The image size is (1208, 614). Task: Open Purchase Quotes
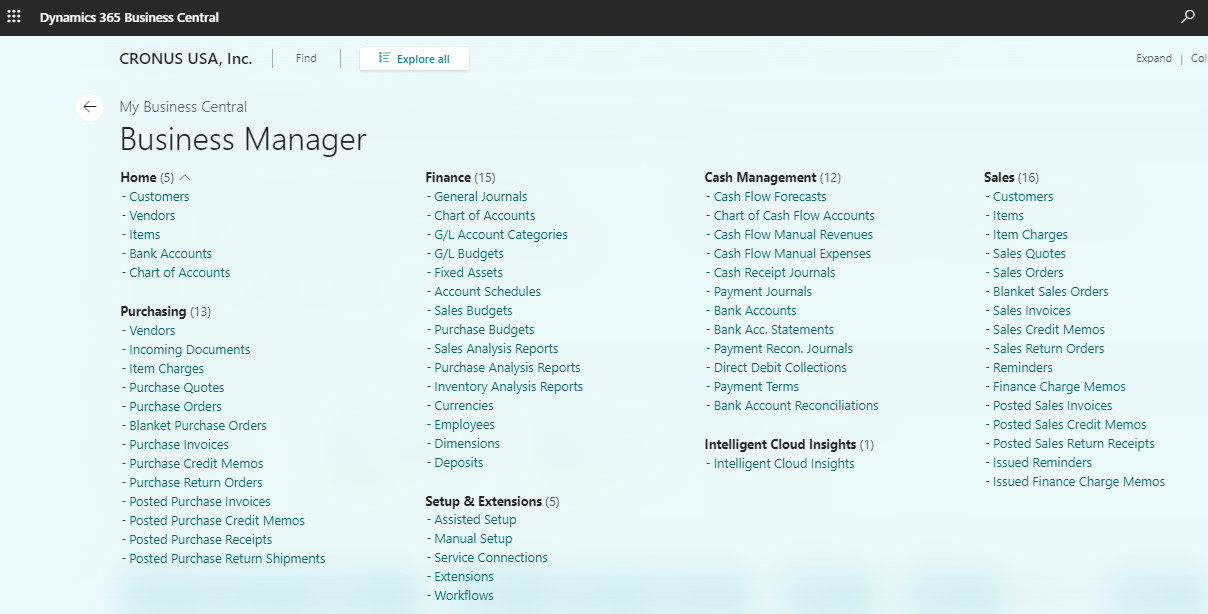click(176, 388)
